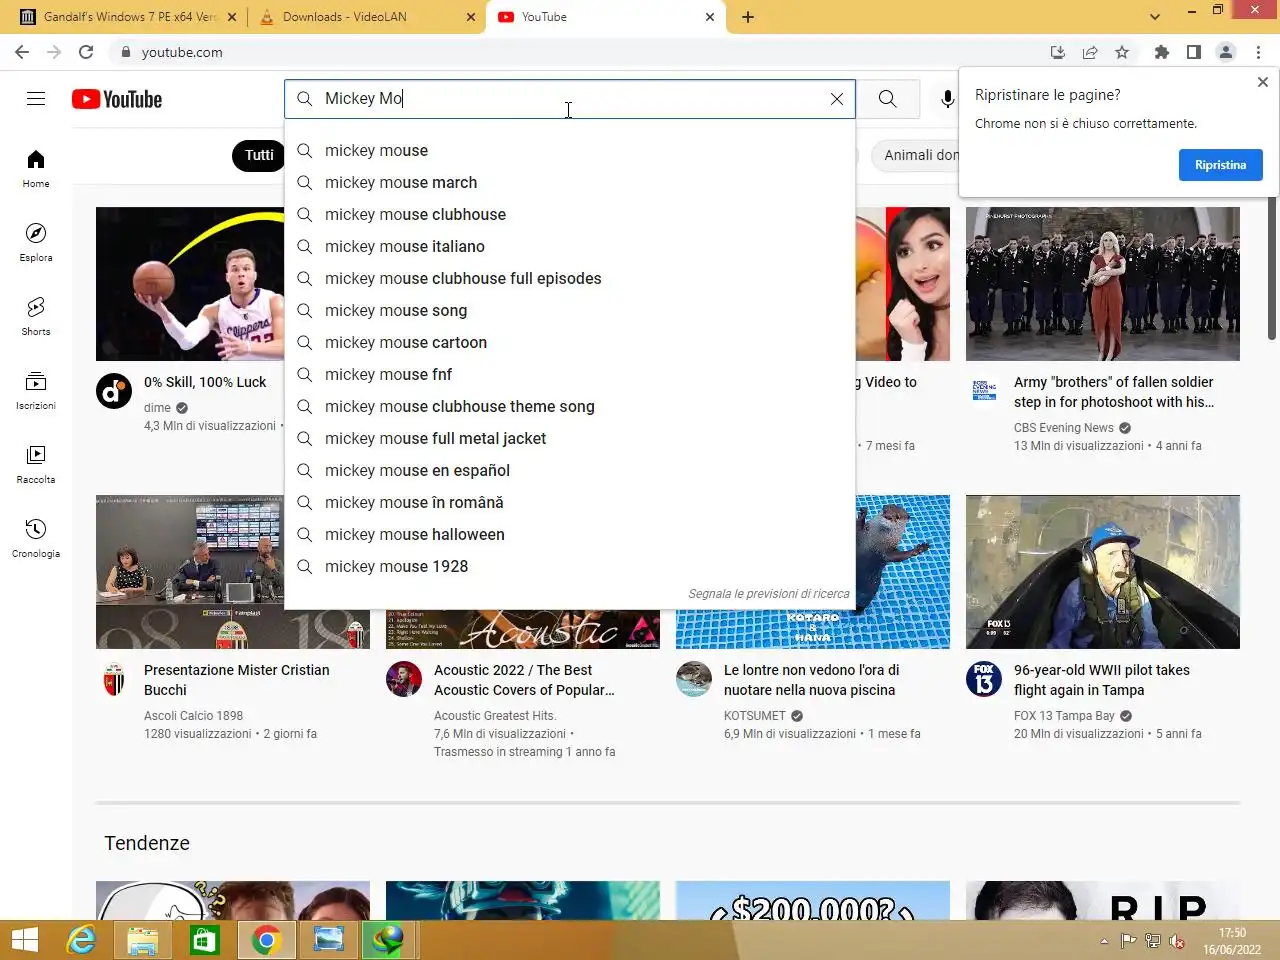The image size is (1280, 960).
Task: Open the Army brothers fallen soldier thumbnail
Action: 1103,284
